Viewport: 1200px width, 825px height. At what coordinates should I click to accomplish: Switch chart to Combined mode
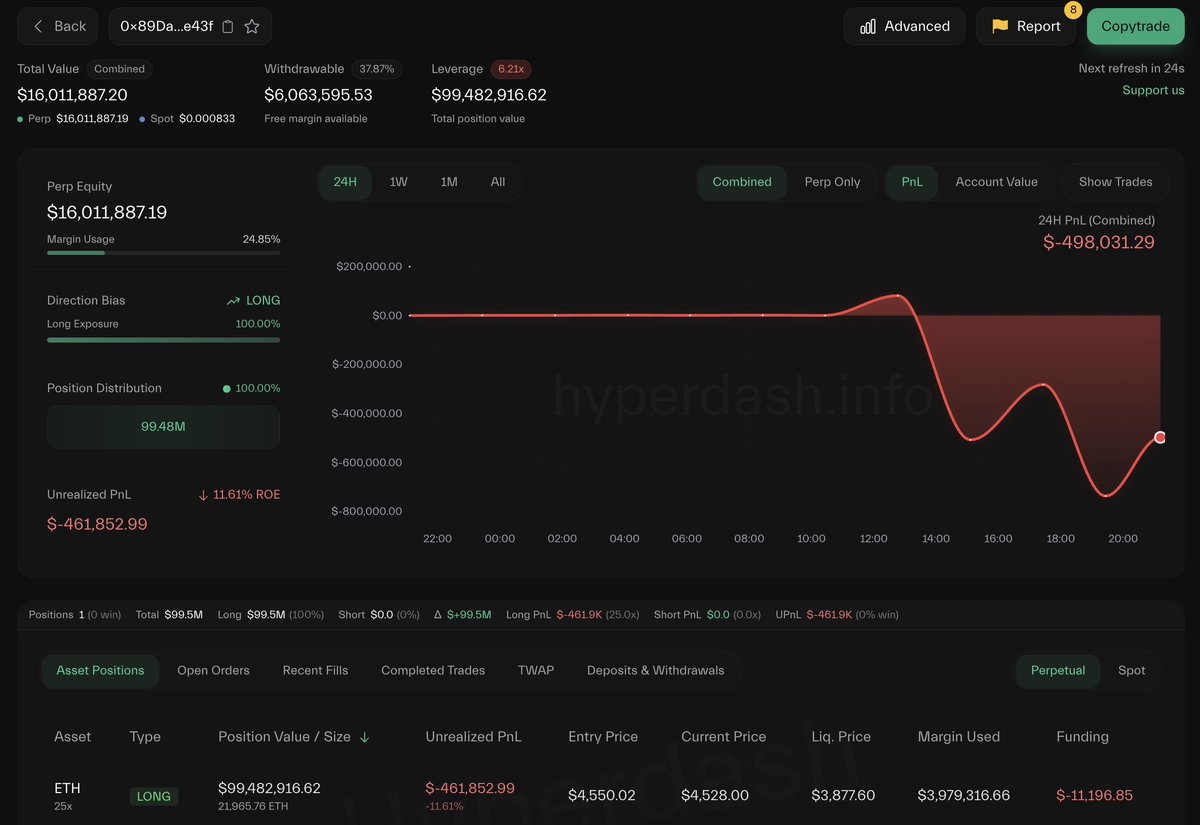742,182
